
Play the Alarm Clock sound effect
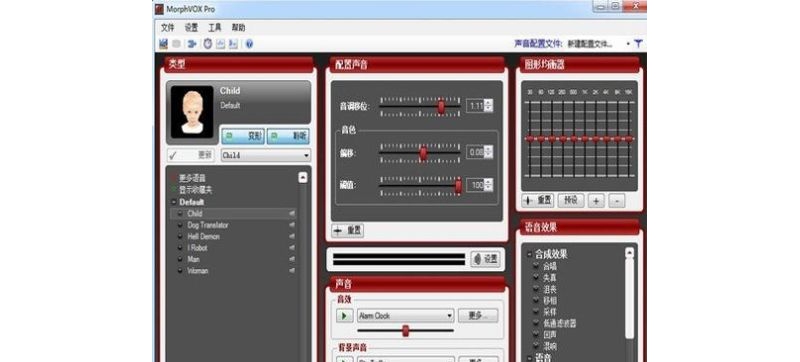point(344,316)
